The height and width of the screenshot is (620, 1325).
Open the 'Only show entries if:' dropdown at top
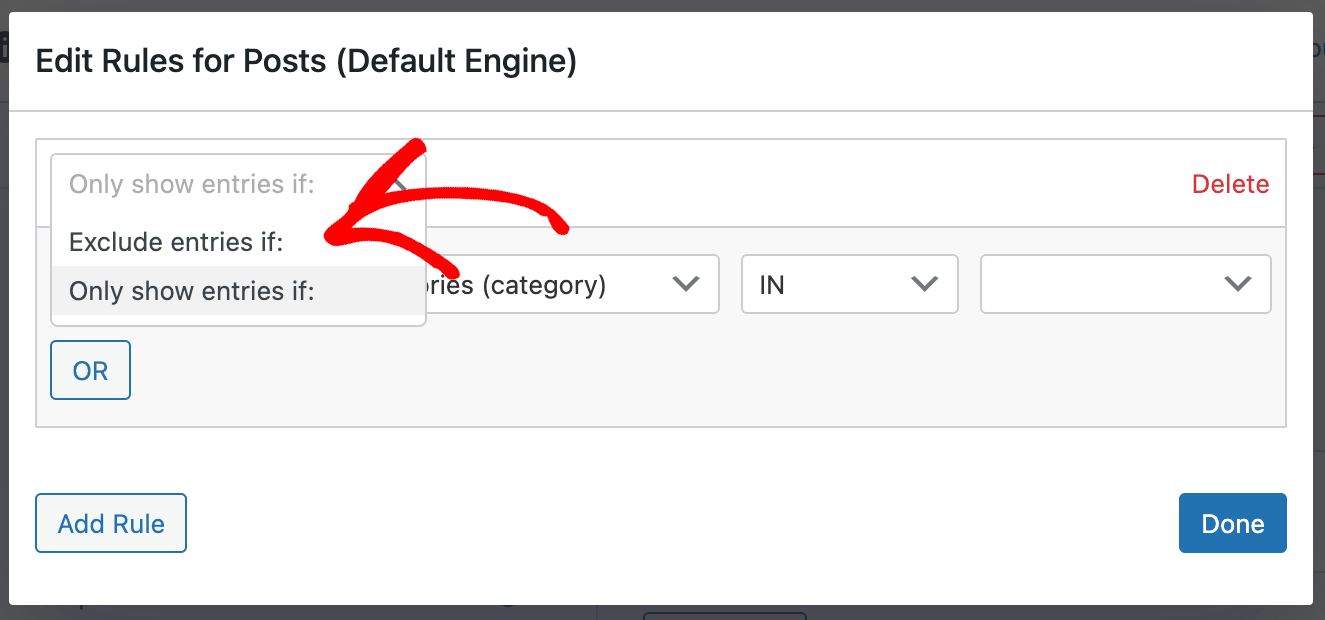[238, 184]
